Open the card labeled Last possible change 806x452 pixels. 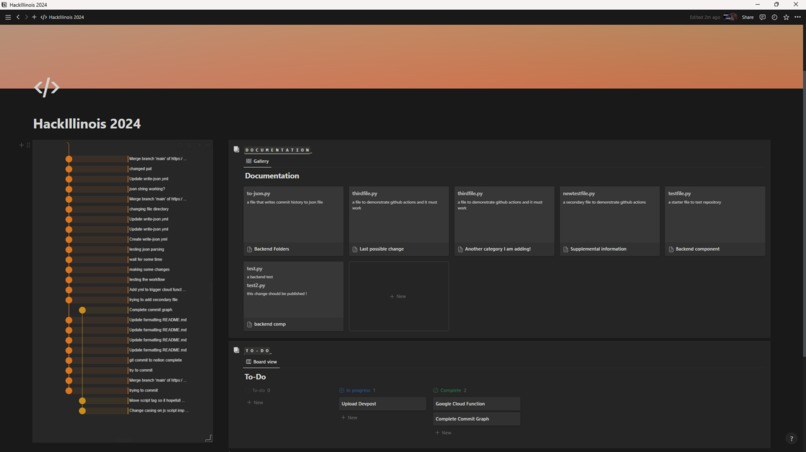pyautogui.click(x=399, y=221)
